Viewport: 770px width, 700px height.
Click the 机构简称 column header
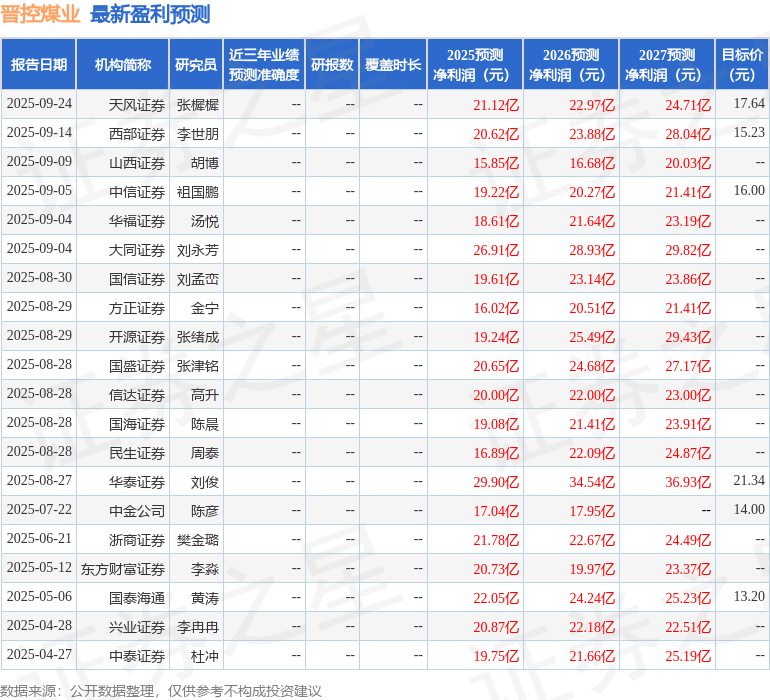pos(123,65)
